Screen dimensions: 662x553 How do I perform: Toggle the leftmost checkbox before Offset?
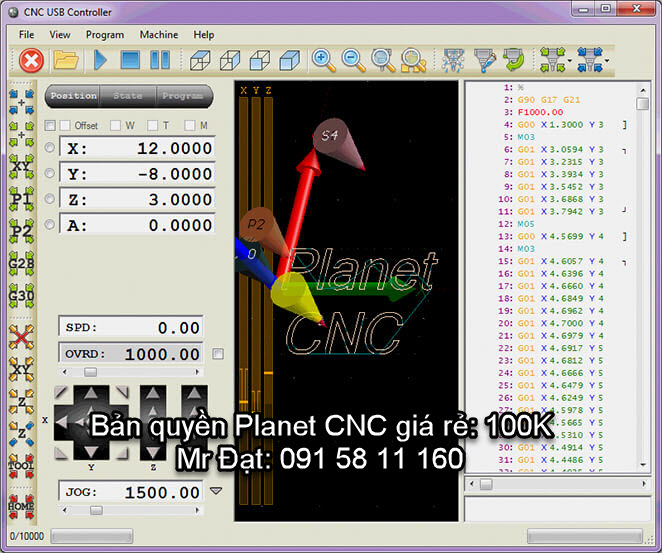point(50,125)
